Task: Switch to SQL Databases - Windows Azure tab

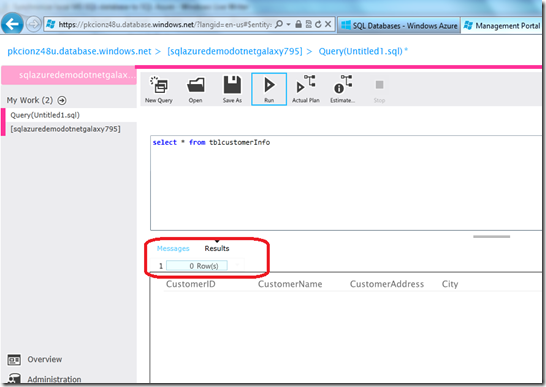Action: click(399, 25)
